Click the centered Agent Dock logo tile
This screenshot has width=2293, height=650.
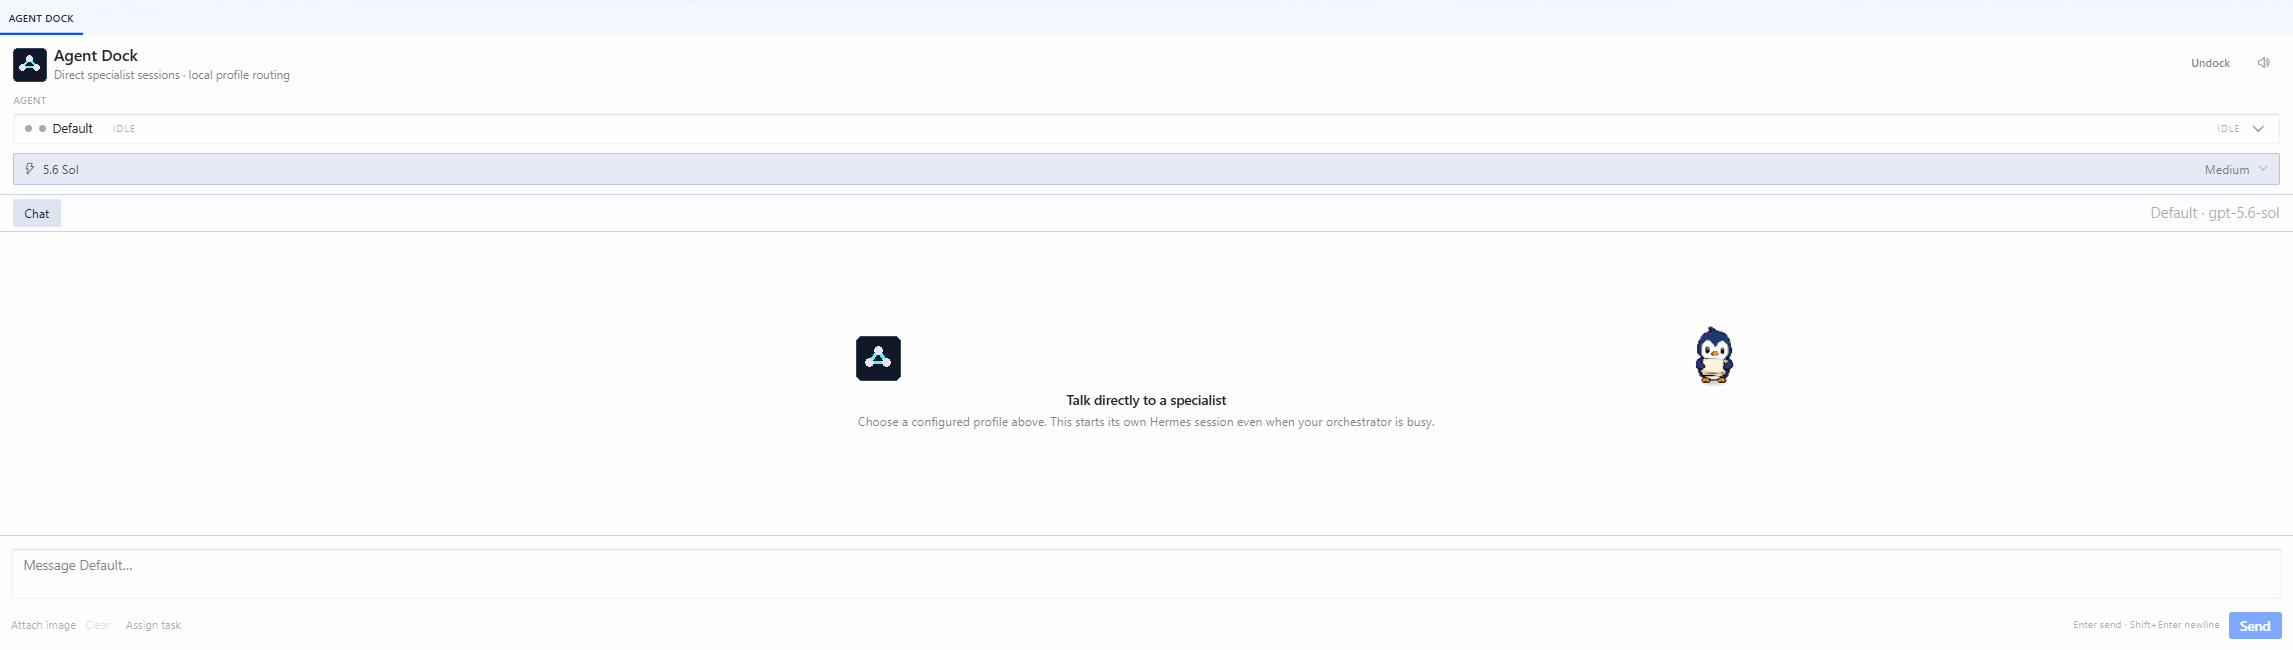tap(878, 358)
